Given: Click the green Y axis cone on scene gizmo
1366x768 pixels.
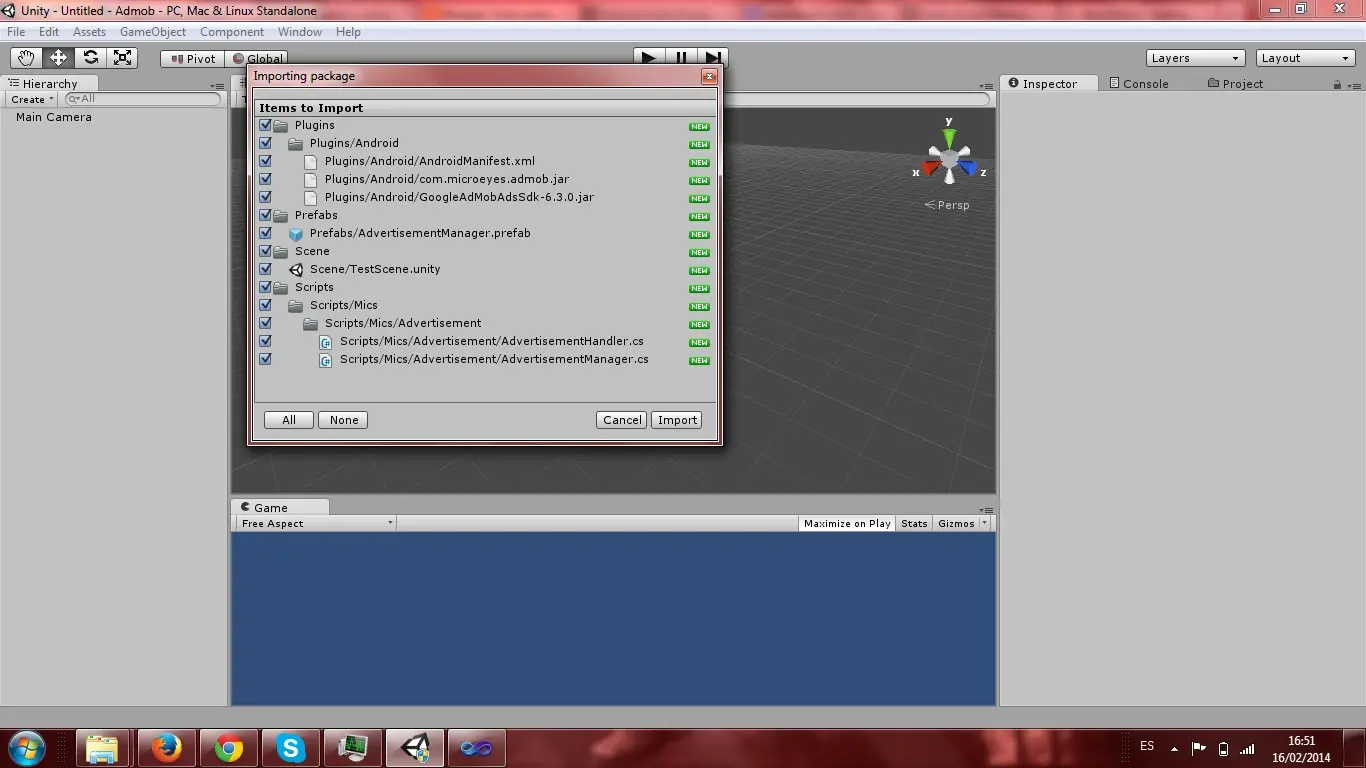Looking at the screenshot, I should click(x=949, y=138).
